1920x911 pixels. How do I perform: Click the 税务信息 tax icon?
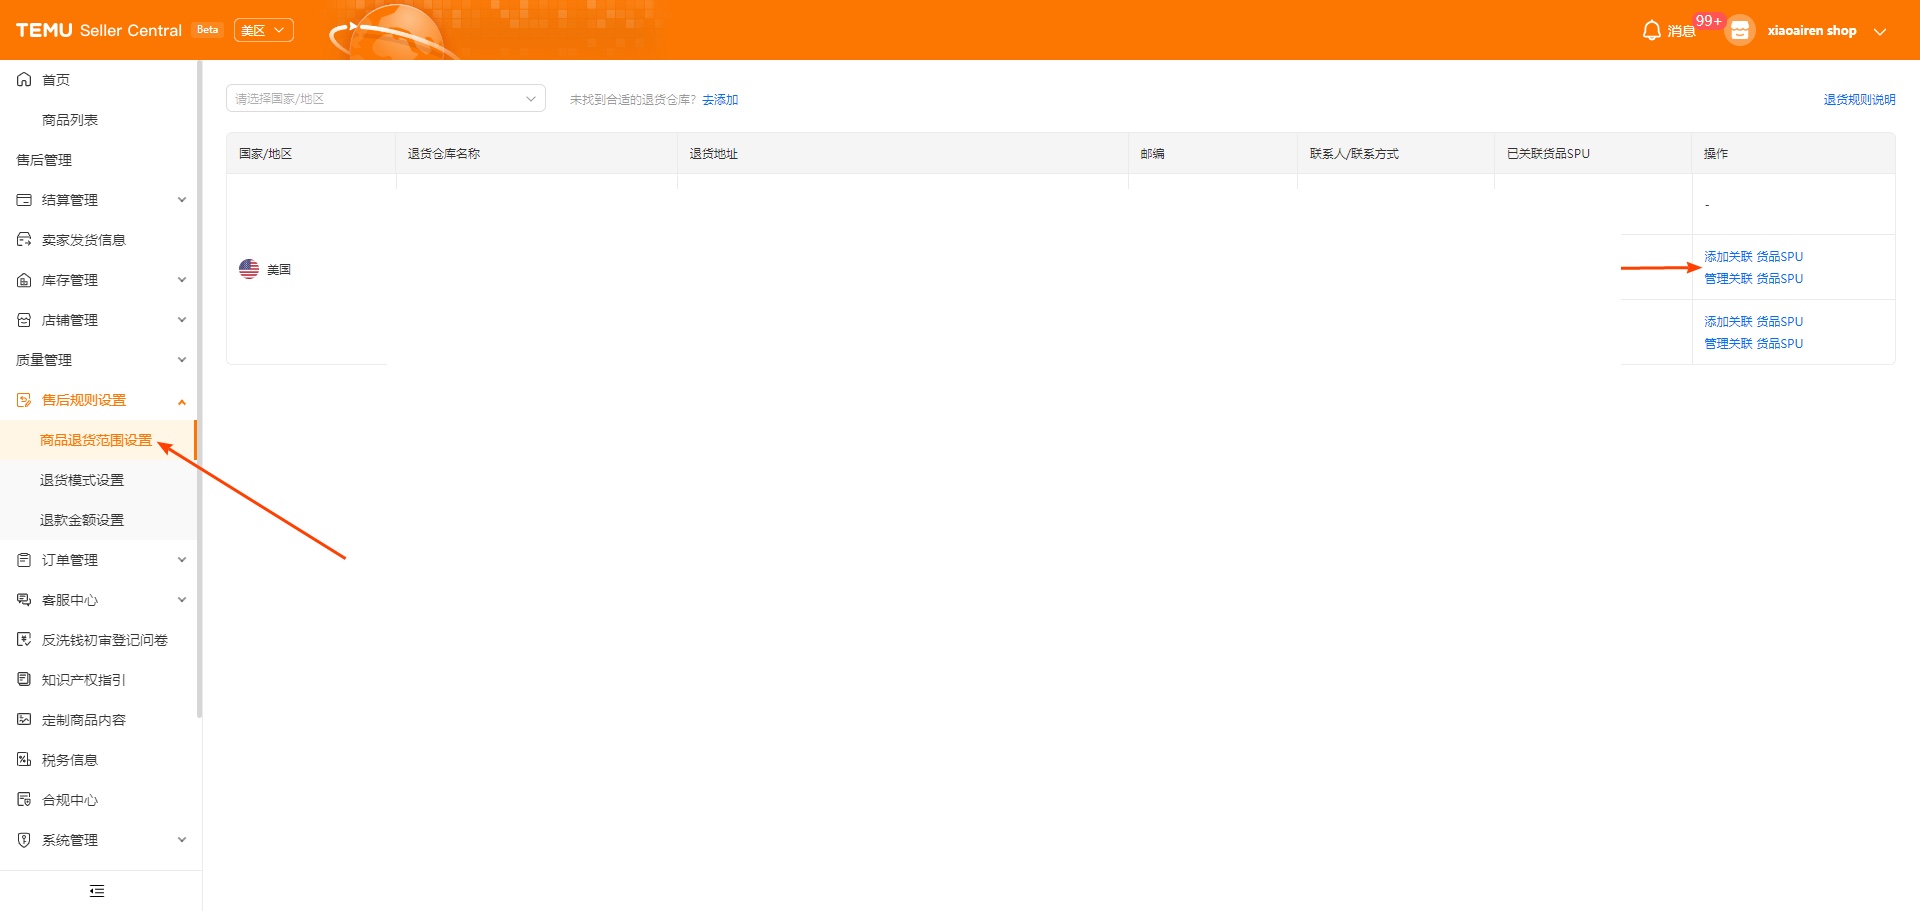point(24,760)
